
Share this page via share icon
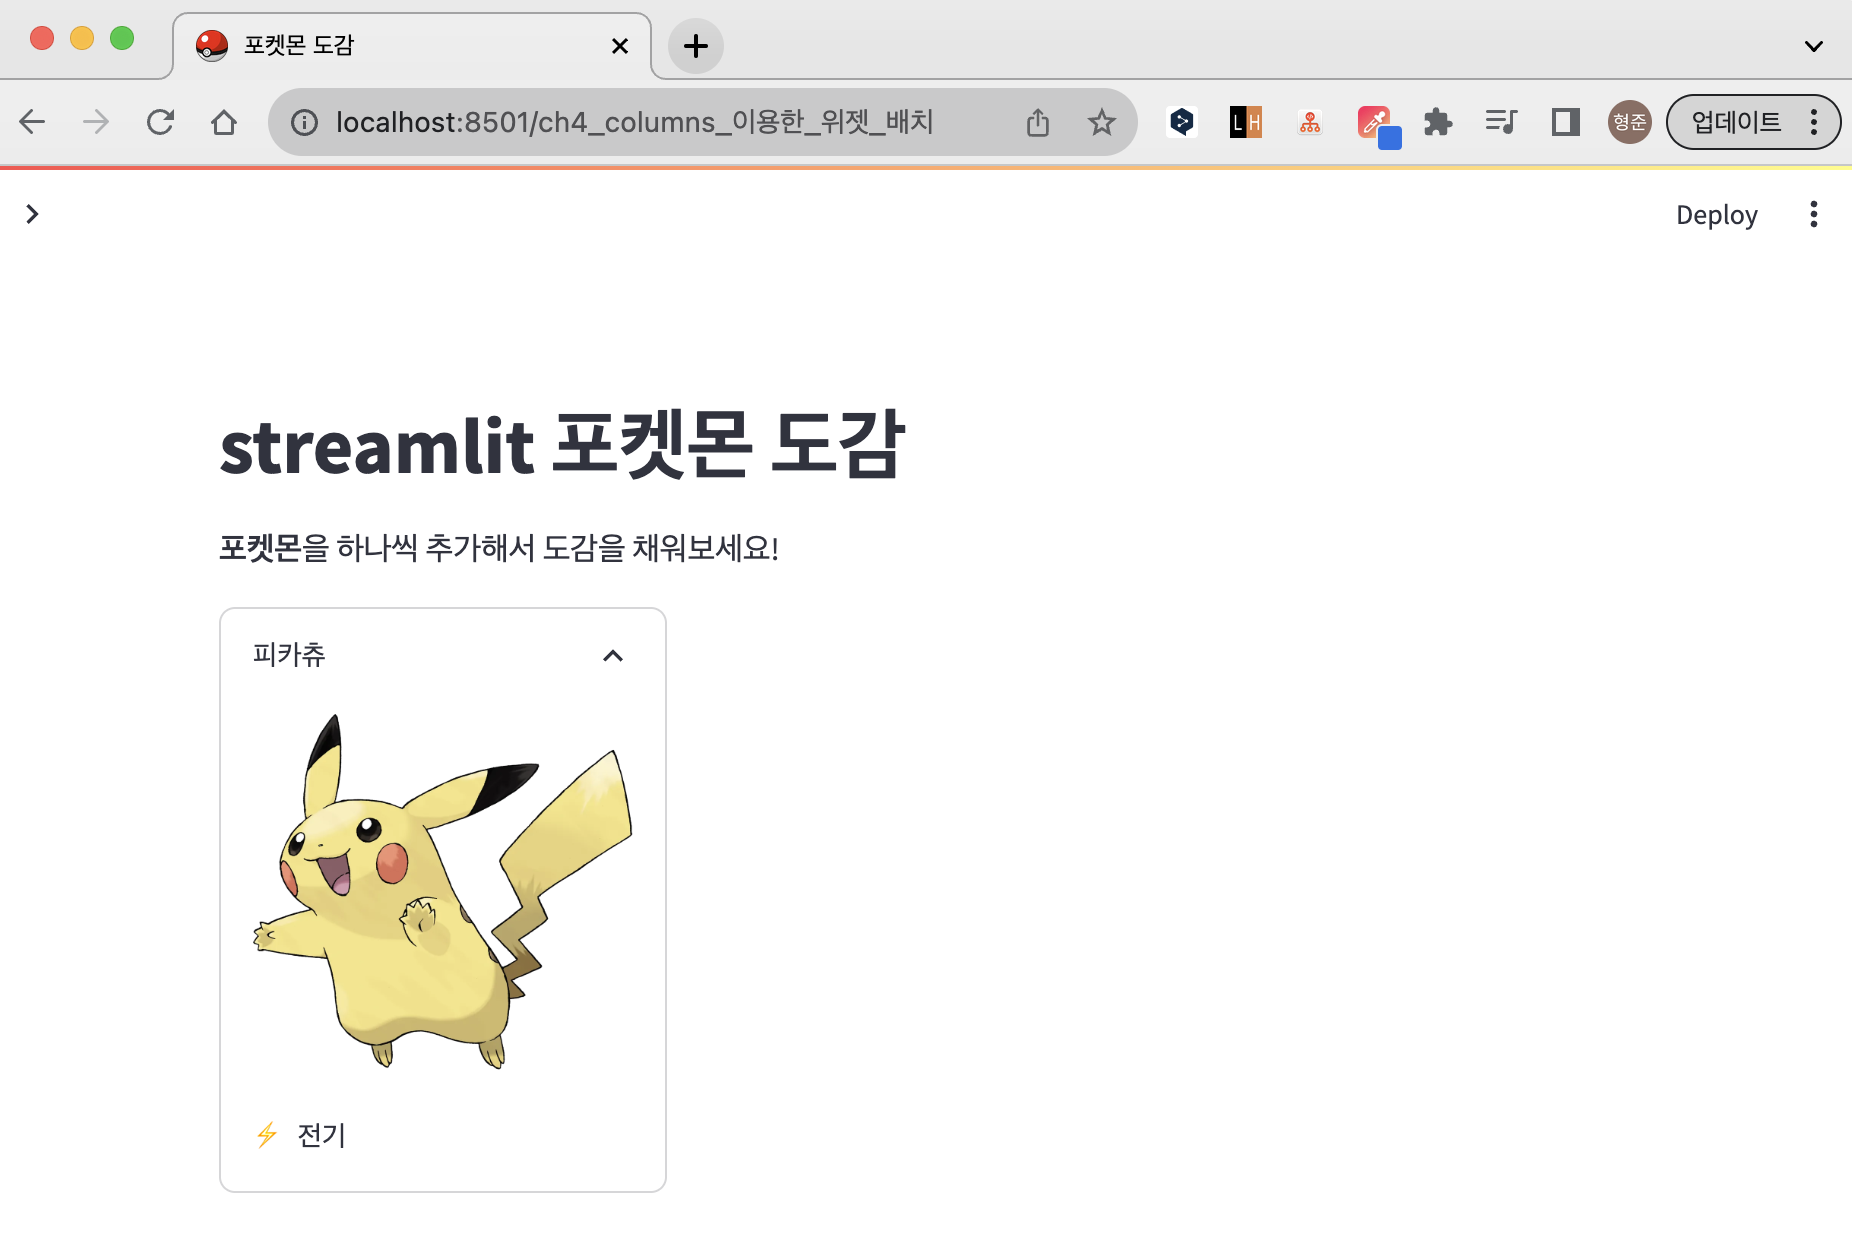[1038, 122]
